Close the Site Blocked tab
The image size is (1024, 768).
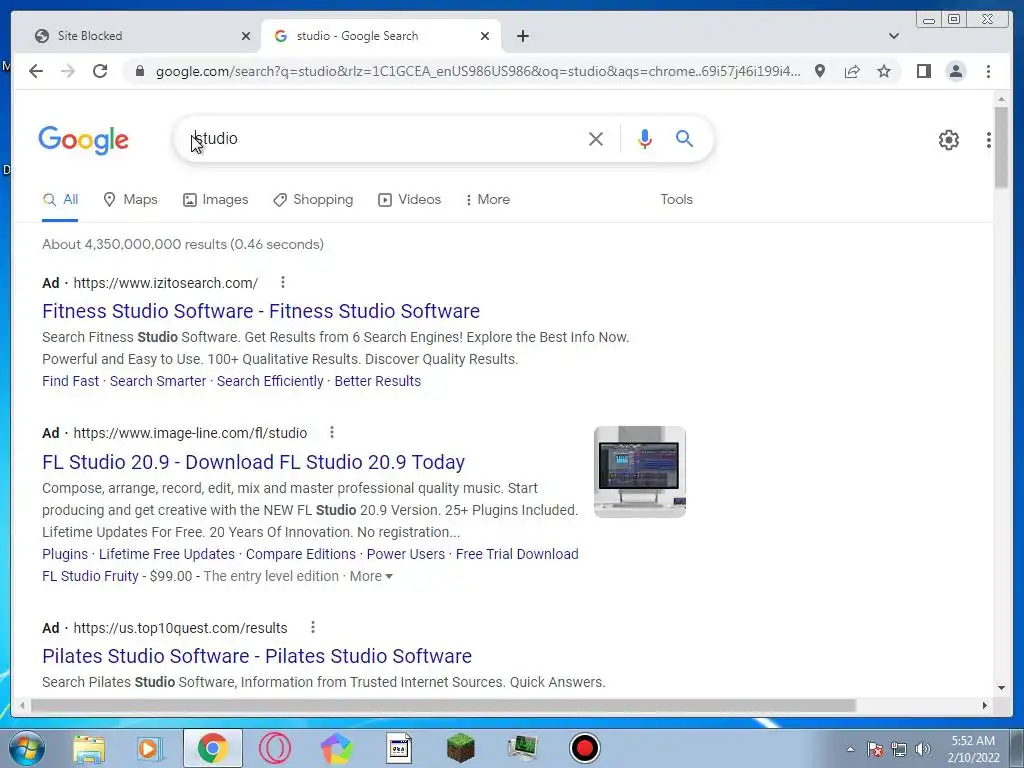246,36
